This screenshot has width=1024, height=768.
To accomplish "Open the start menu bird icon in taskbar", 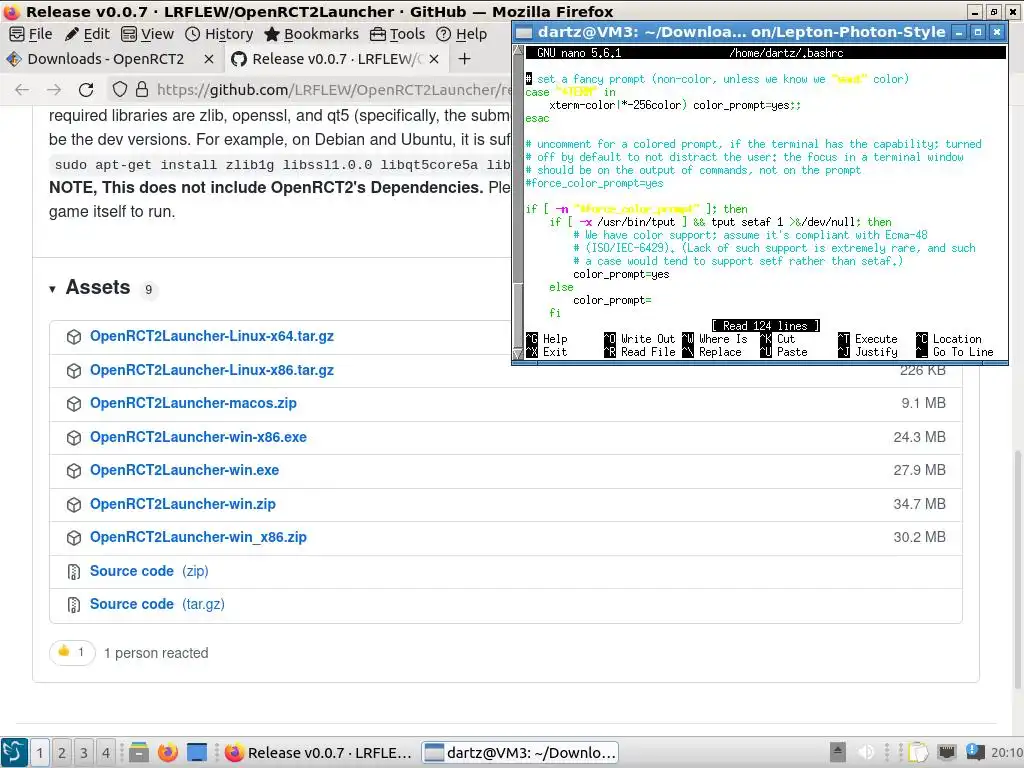I will (x=14, y=752).
